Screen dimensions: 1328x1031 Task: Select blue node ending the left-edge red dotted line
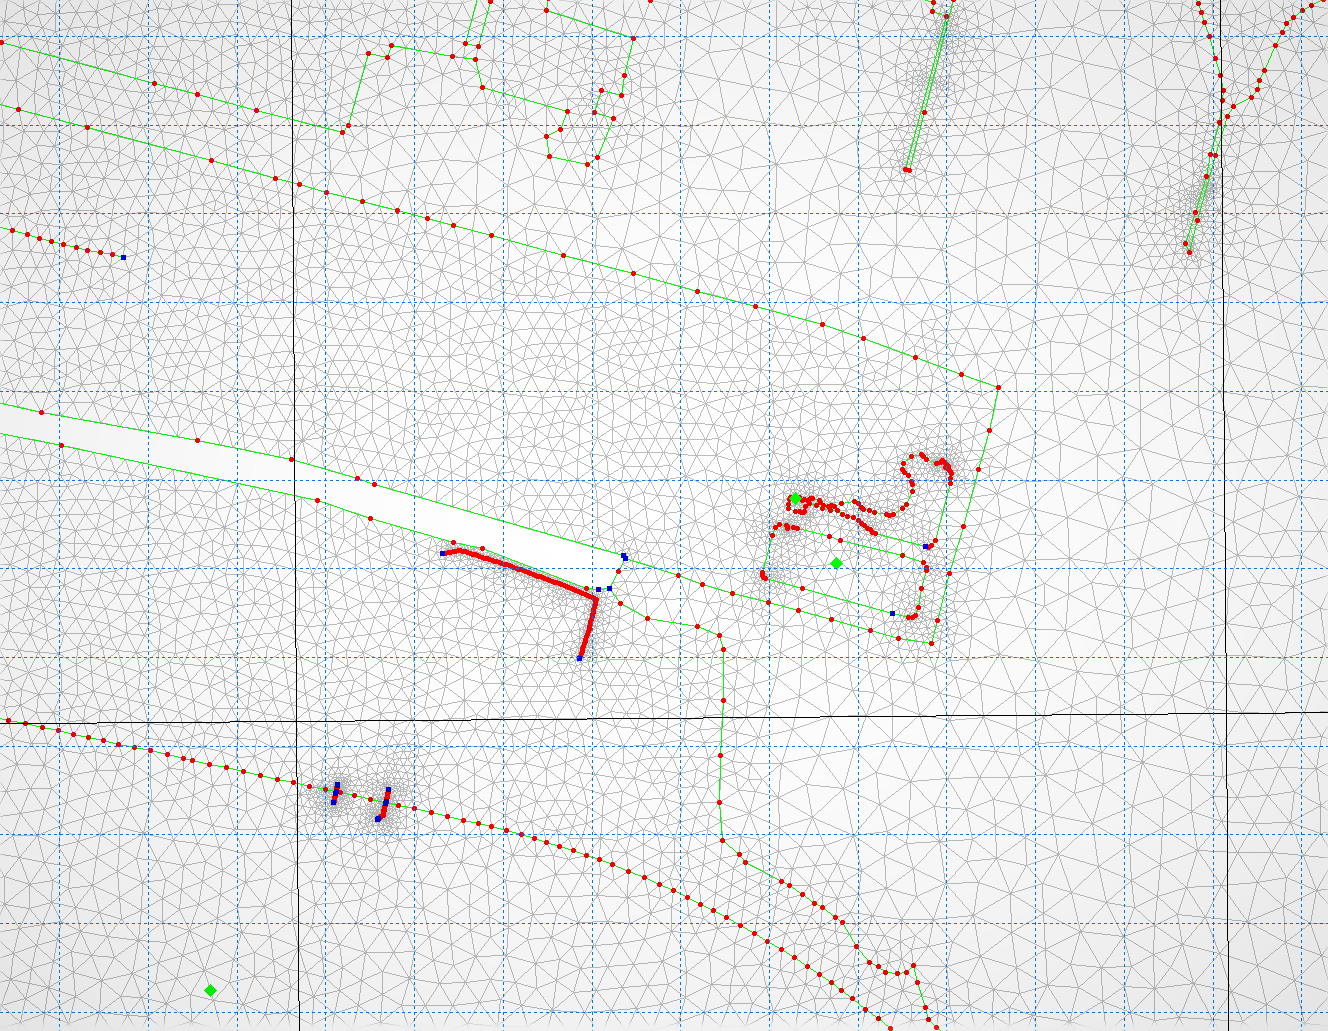(123, 258)
